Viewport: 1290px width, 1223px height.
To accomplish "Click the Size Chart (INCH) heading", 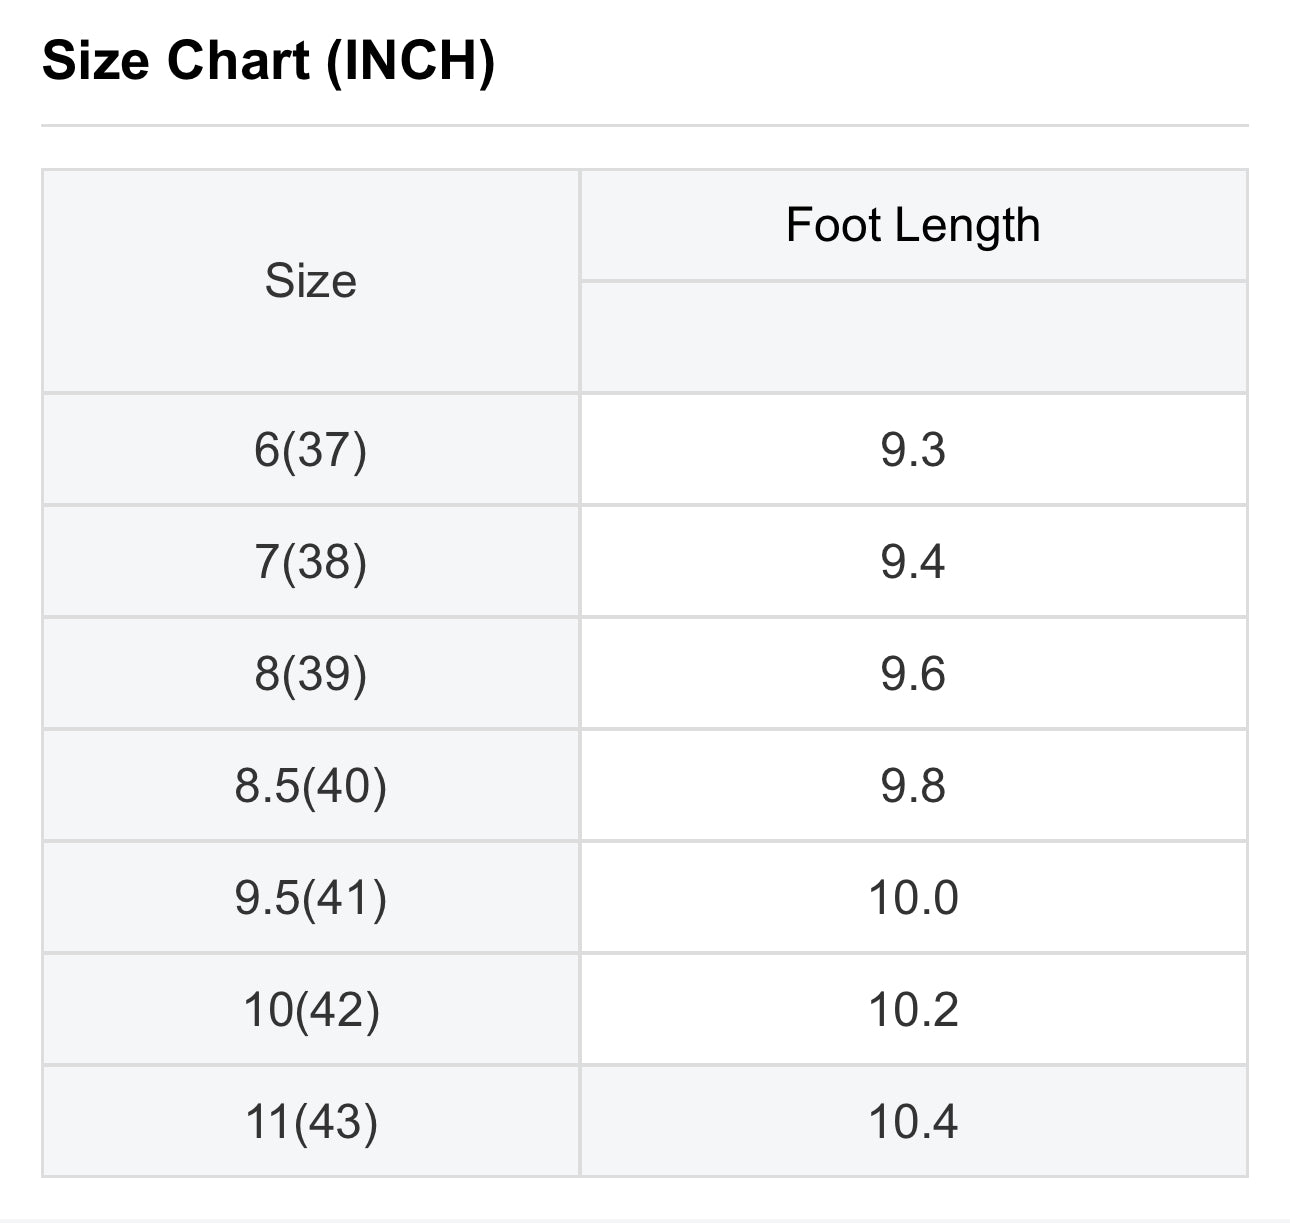I will [268, 61].
